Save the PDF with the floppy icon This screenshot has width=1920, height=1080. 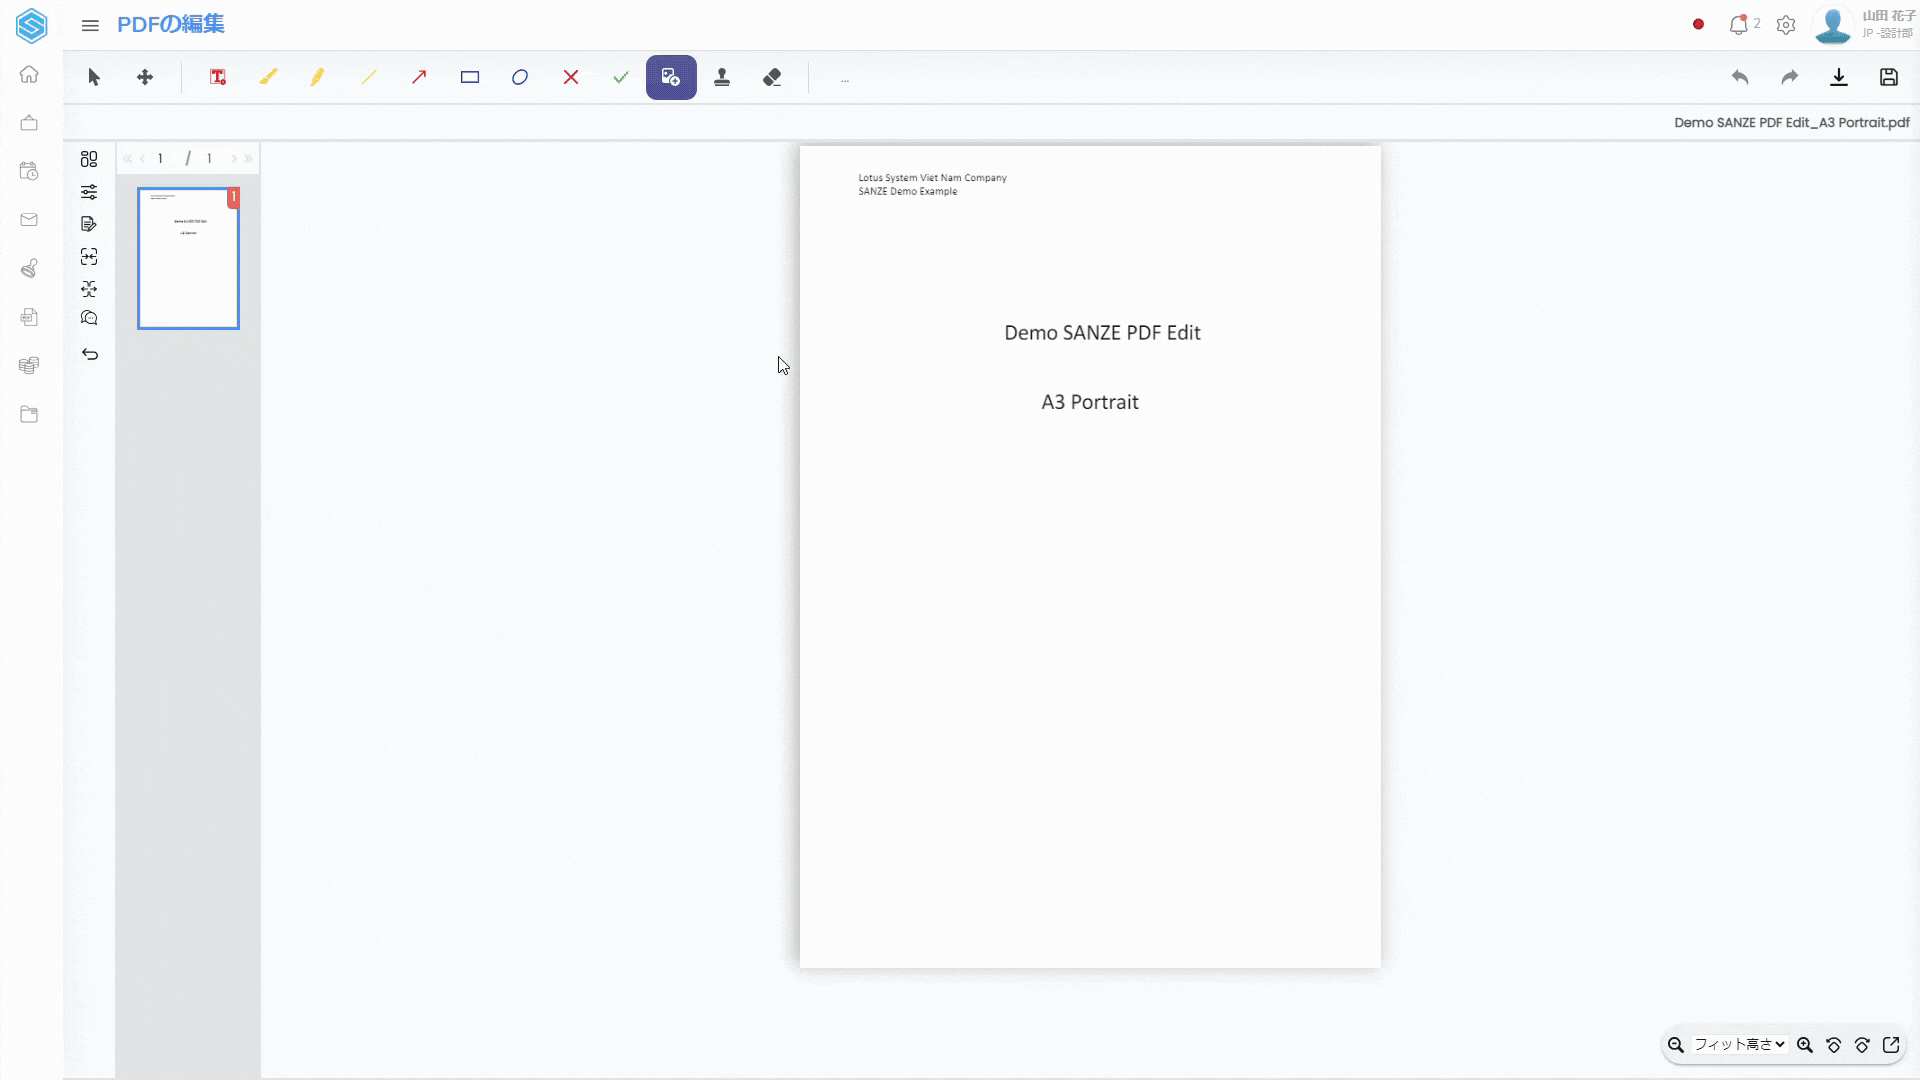(x=1888, y=77)
